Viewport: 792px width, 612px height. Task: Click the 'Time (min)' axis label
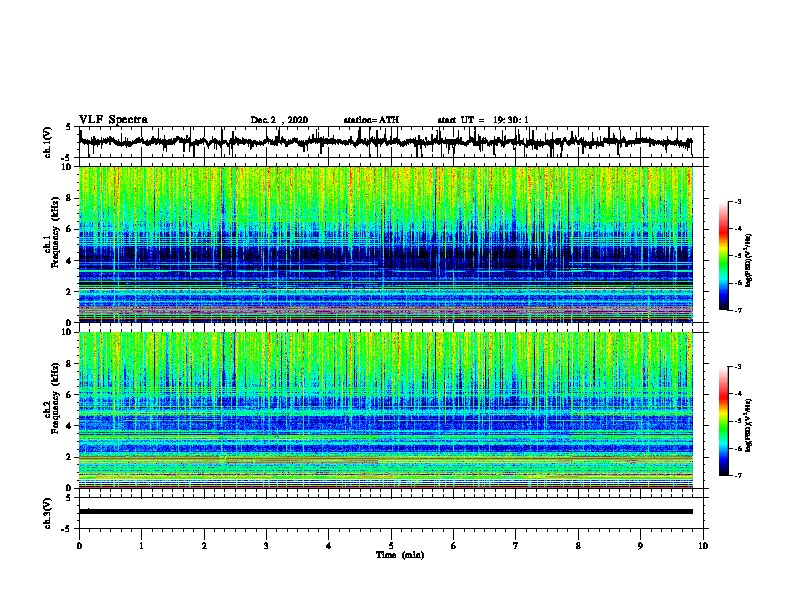[x=400, y=555]
